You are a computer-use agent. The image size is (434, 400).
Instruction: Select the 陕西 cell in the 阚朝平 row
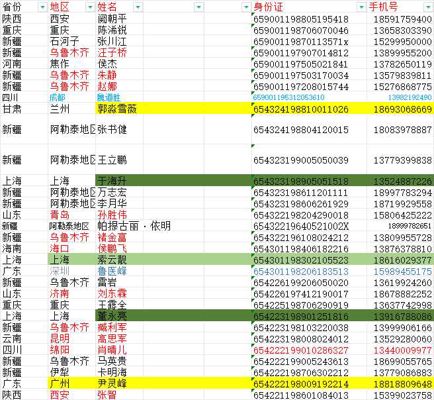click(x=24, y=19)
